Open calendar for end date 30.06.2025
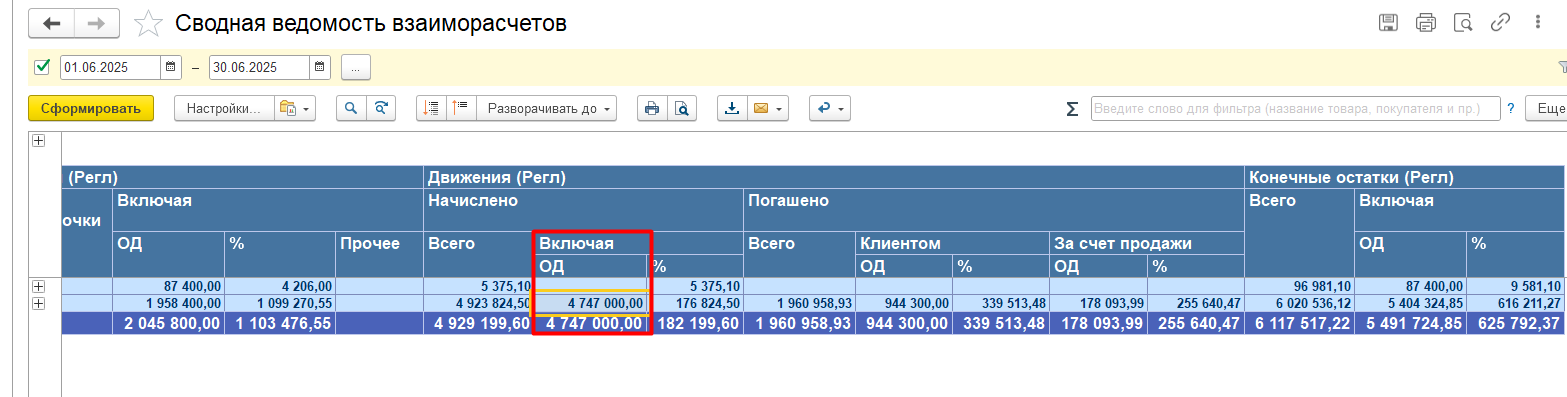 pyautogui.click(x=319, y=67)
